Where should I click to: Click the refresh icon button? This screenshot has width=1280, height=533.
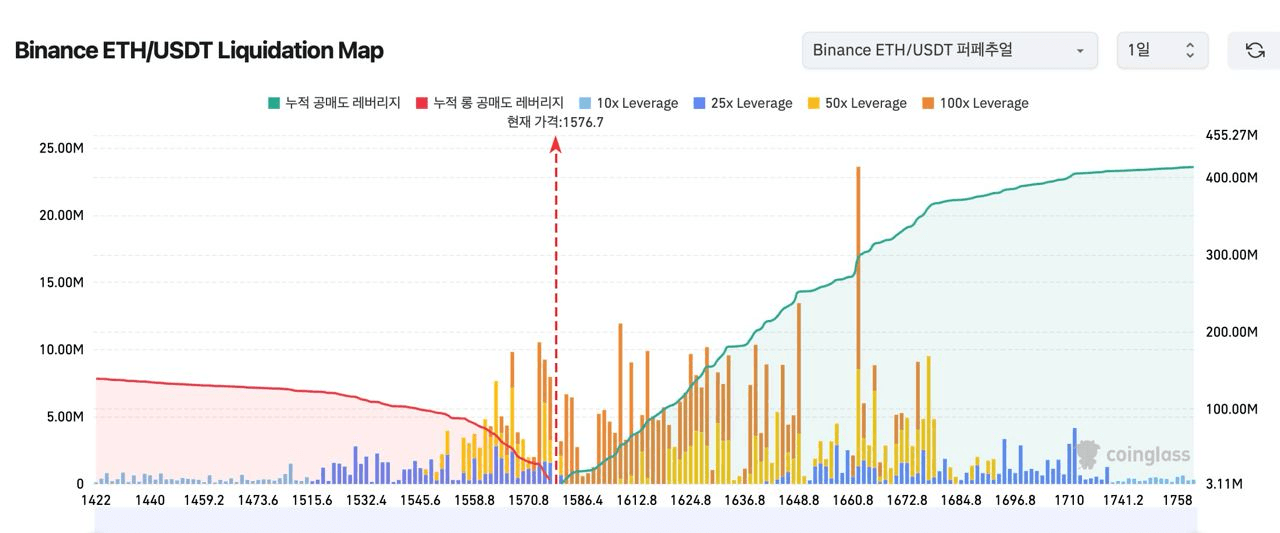tap(1254, 50)
